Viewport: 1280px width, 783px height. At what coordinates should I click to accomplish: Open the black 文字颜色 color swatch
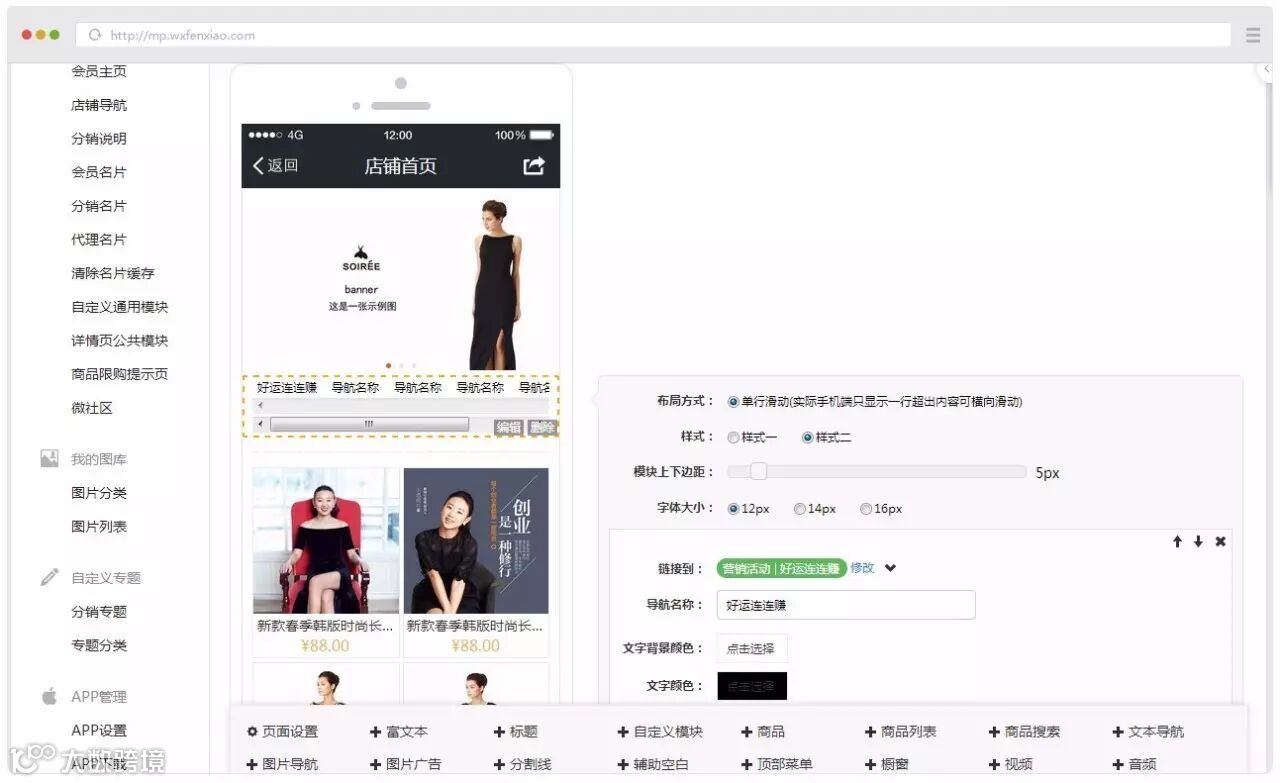coord(751,686)
